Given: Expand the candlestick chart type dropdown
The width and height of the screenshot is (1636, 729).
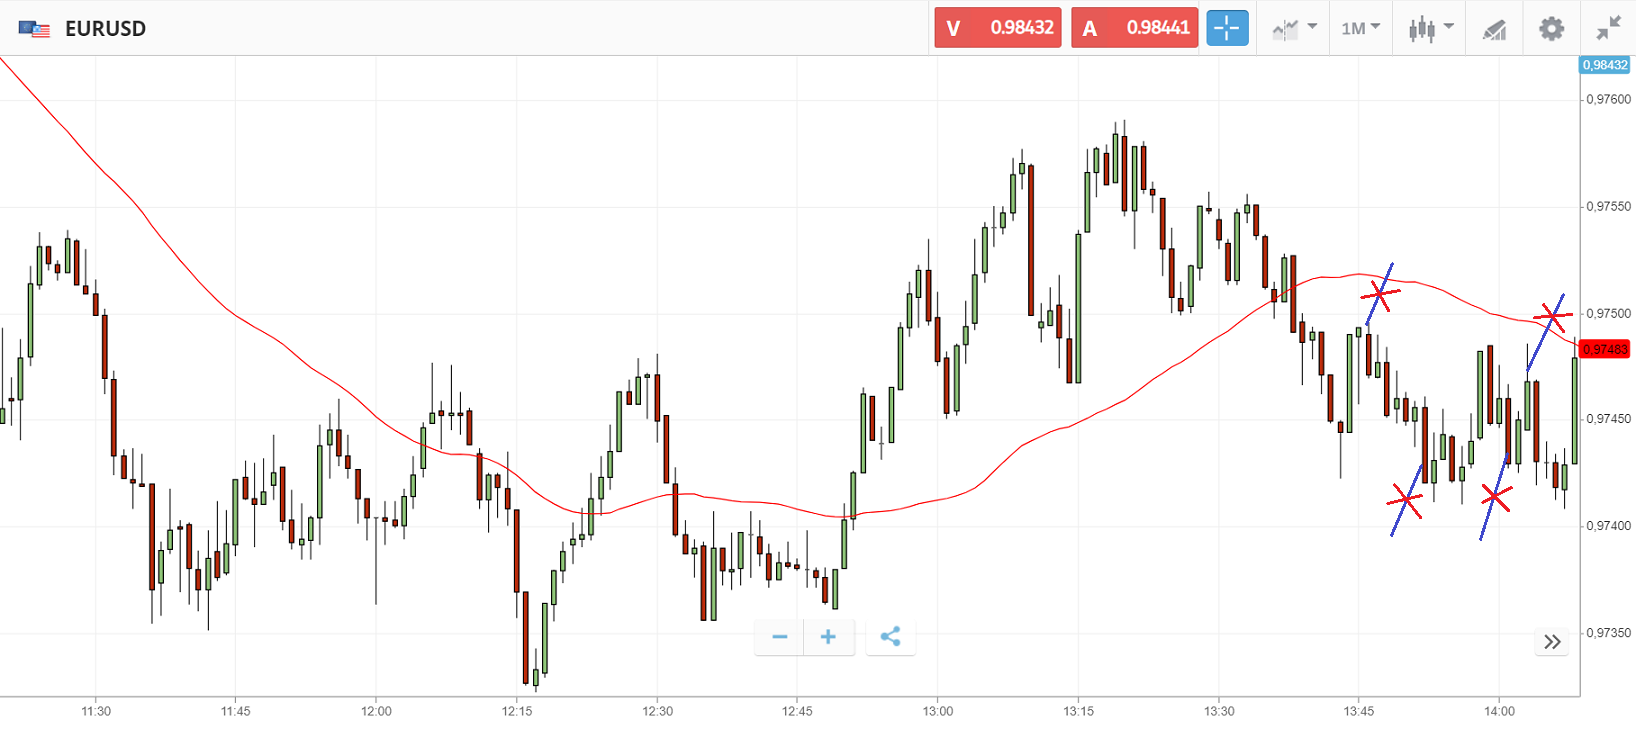Looking at the screenshot, I should (1430, 29).
